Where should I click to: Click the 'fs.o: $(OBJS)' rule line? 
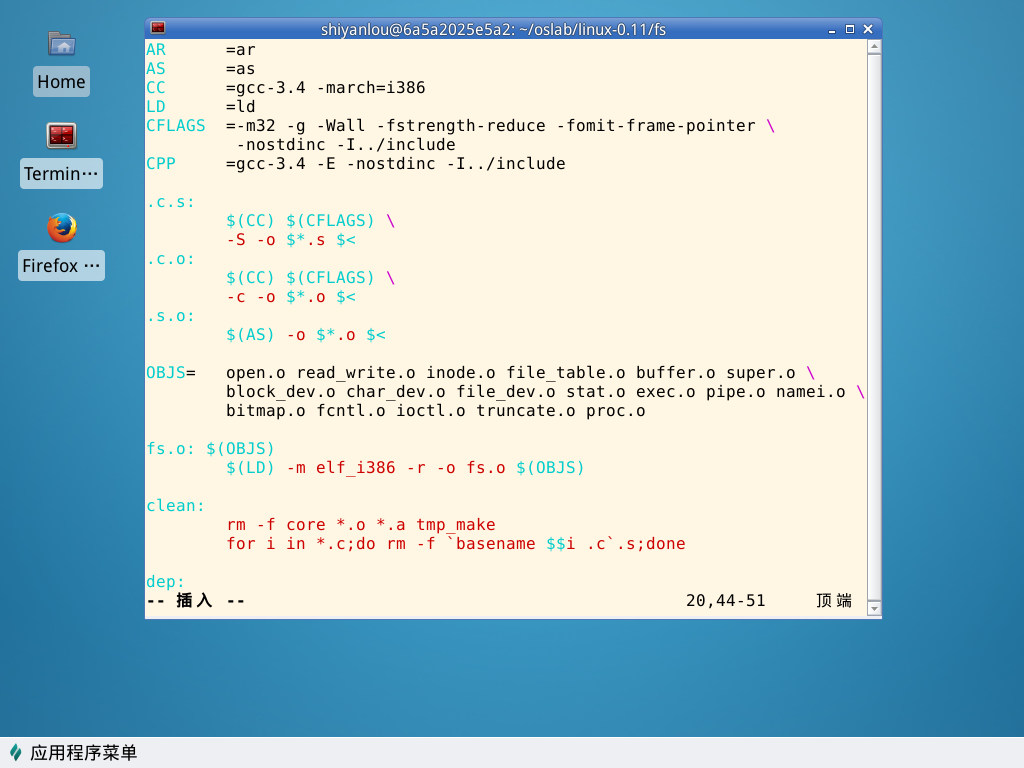[x=210, y=449]
